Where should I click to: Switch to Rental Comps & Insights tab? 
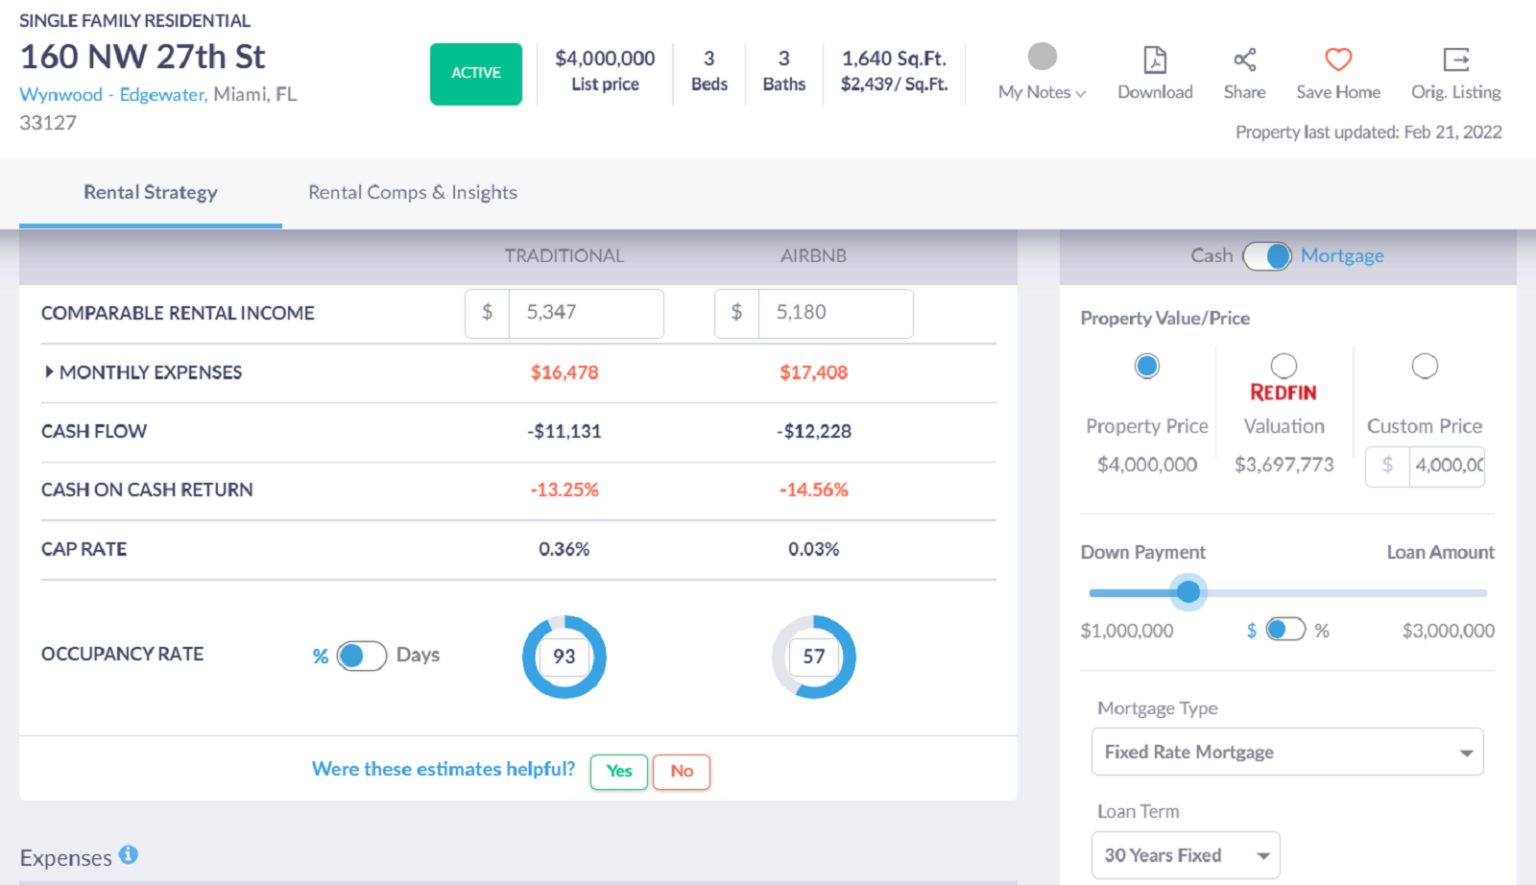(x=413, y=192)
